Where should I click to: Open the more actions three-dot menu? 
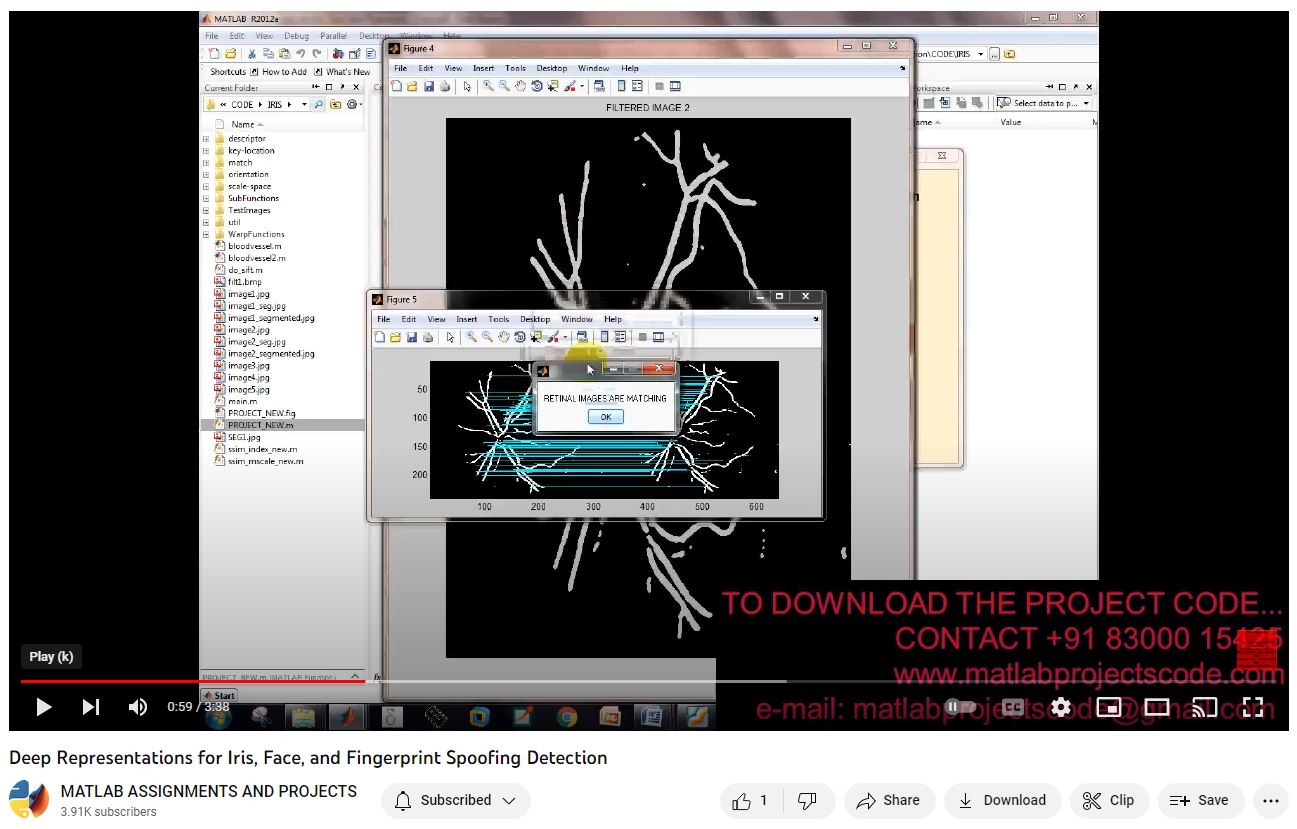pyautogui.click(x=1271, y=800)
